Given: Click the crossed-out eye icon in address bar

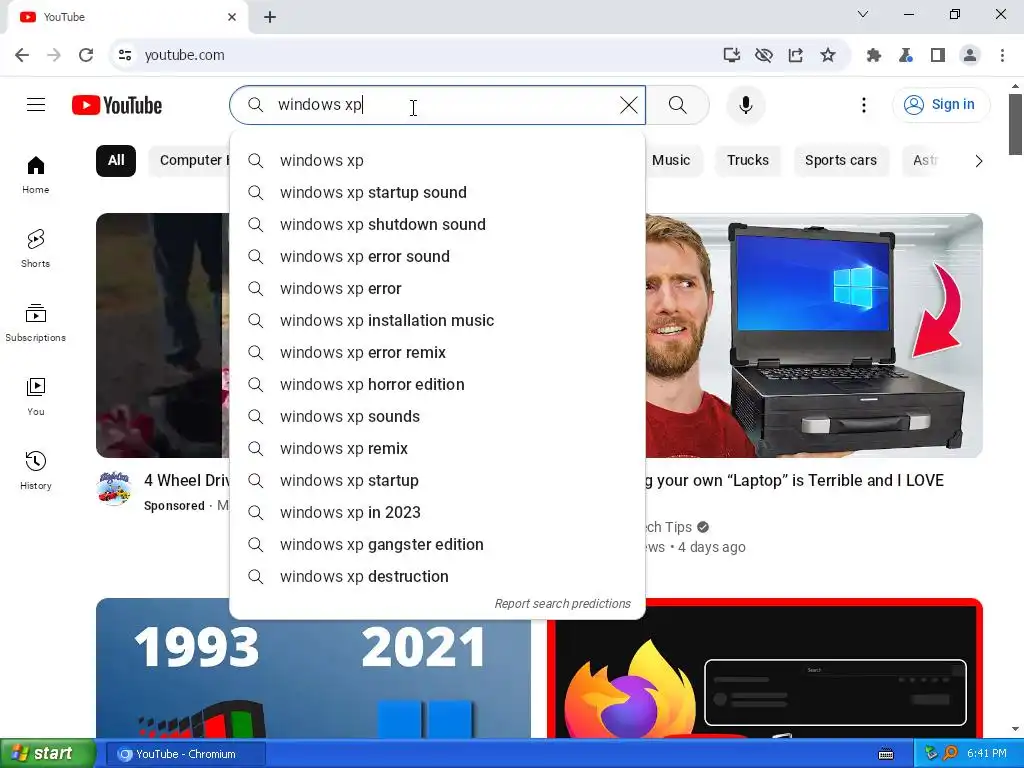Looking at the screenshot, I should click(763, 55).
